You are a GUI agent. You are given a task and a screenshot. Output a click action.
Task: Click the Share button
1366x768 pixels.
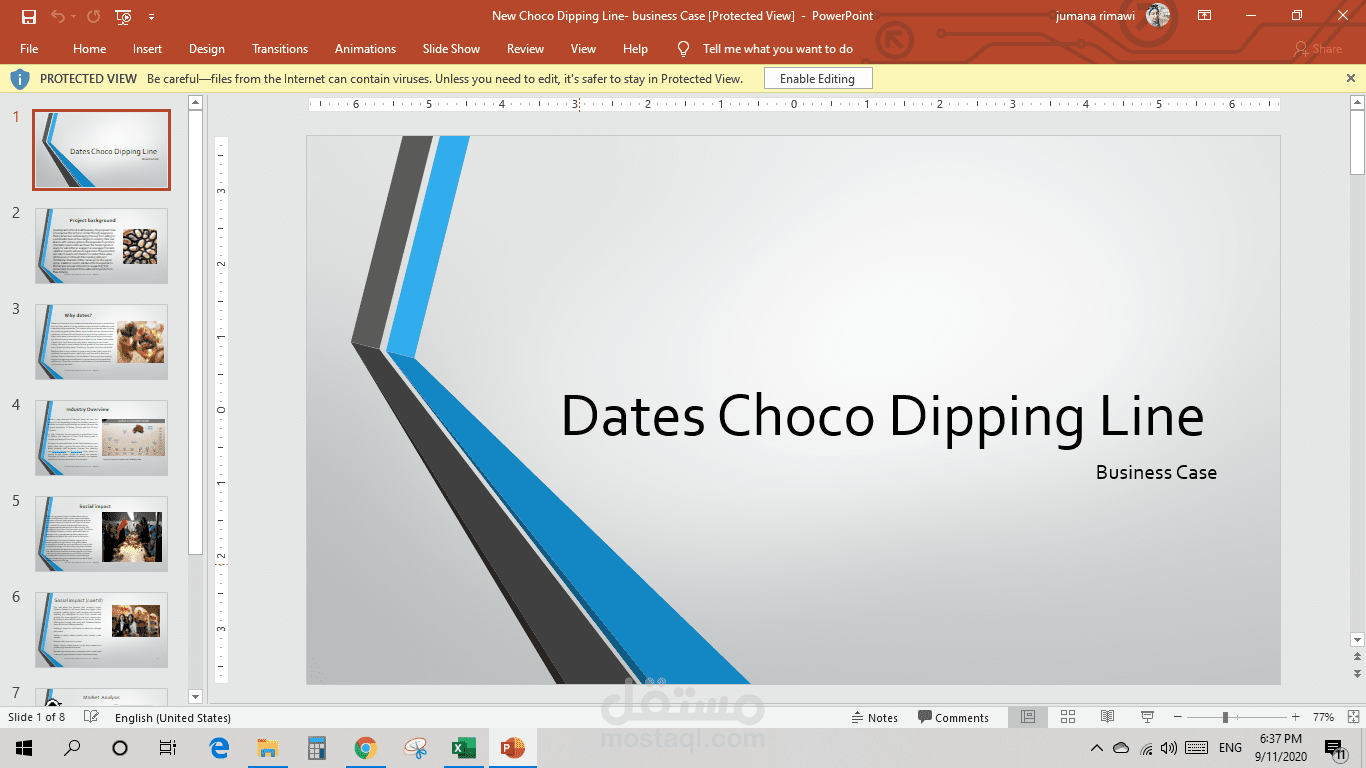pyautogui.click(x=1318, y=48)
